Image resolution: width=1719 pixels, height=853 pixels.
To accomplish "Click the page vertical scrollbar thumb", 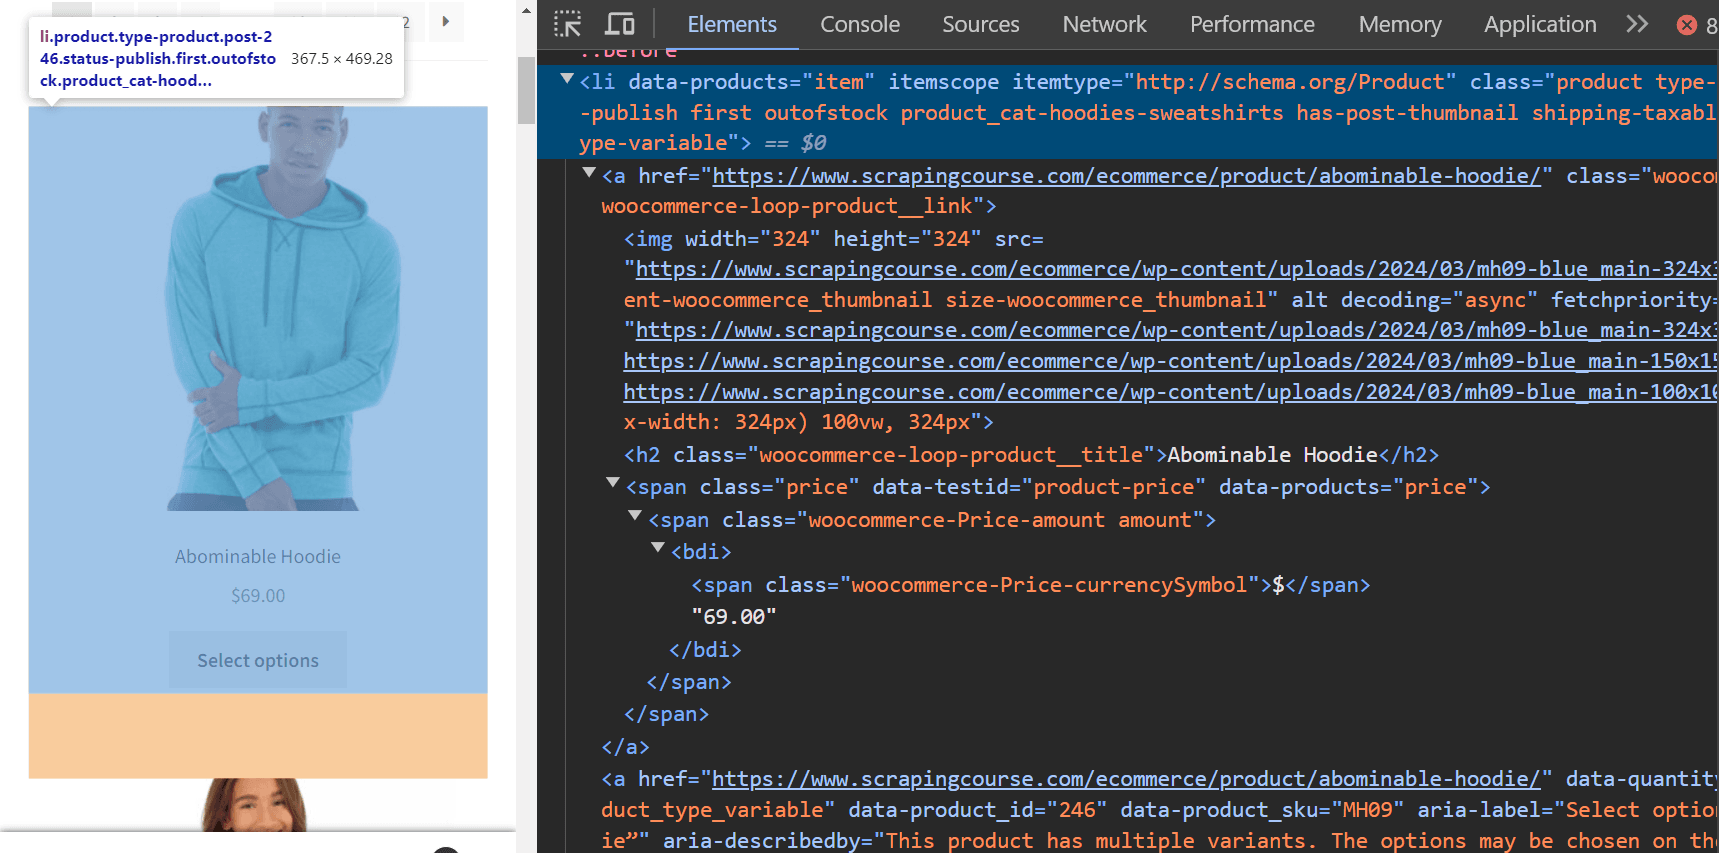I will click(x=527, y=90).
